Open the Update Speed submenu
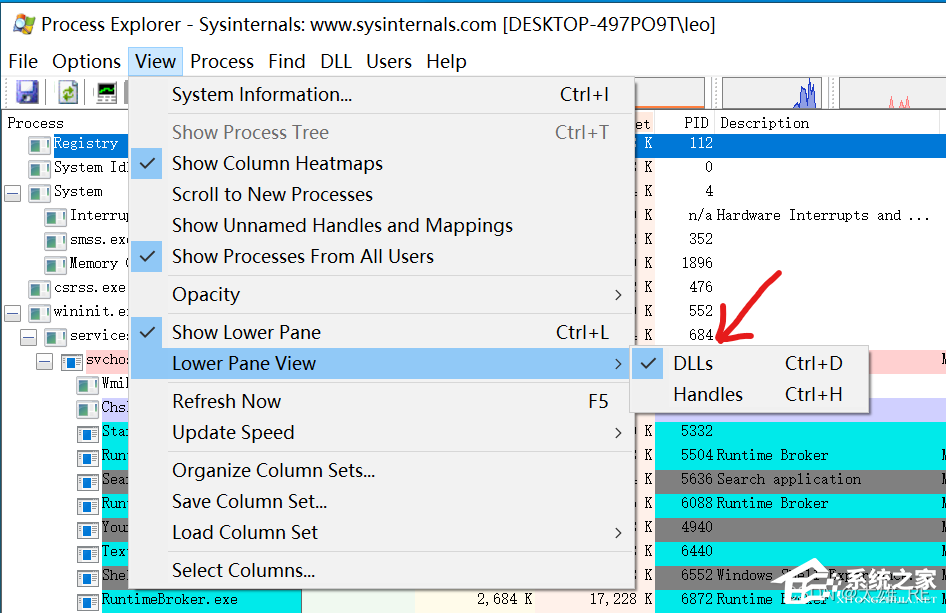 click(382, 433)
